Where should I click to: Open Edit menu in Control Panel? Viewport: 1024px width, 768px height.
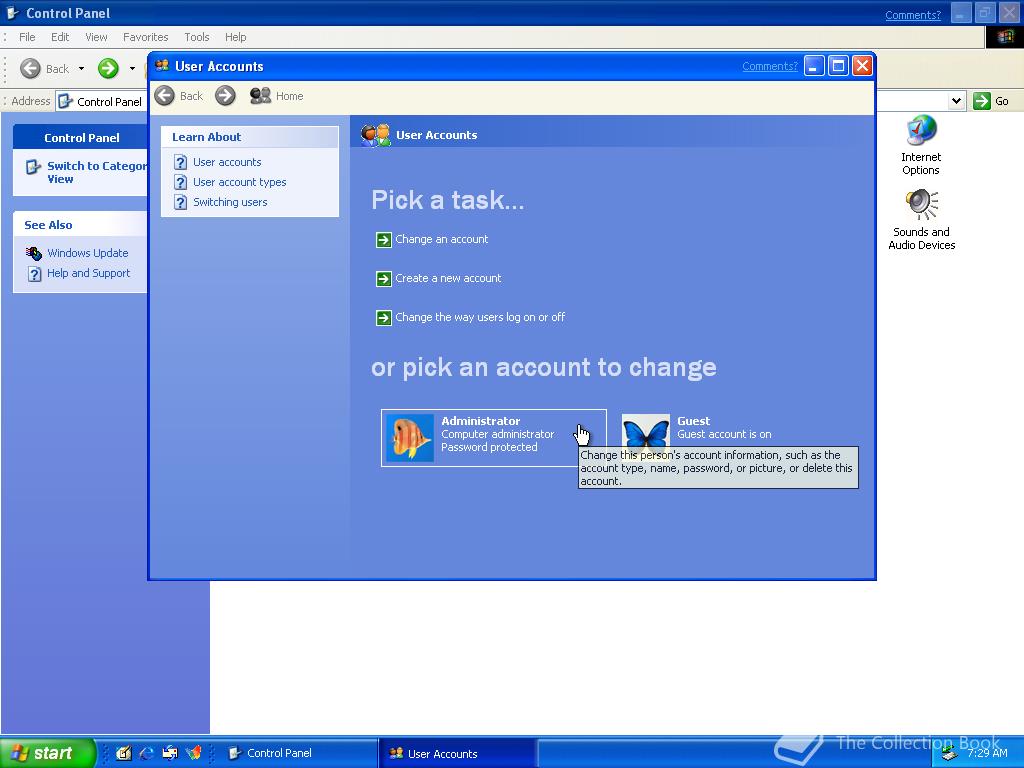pos(60,37)
